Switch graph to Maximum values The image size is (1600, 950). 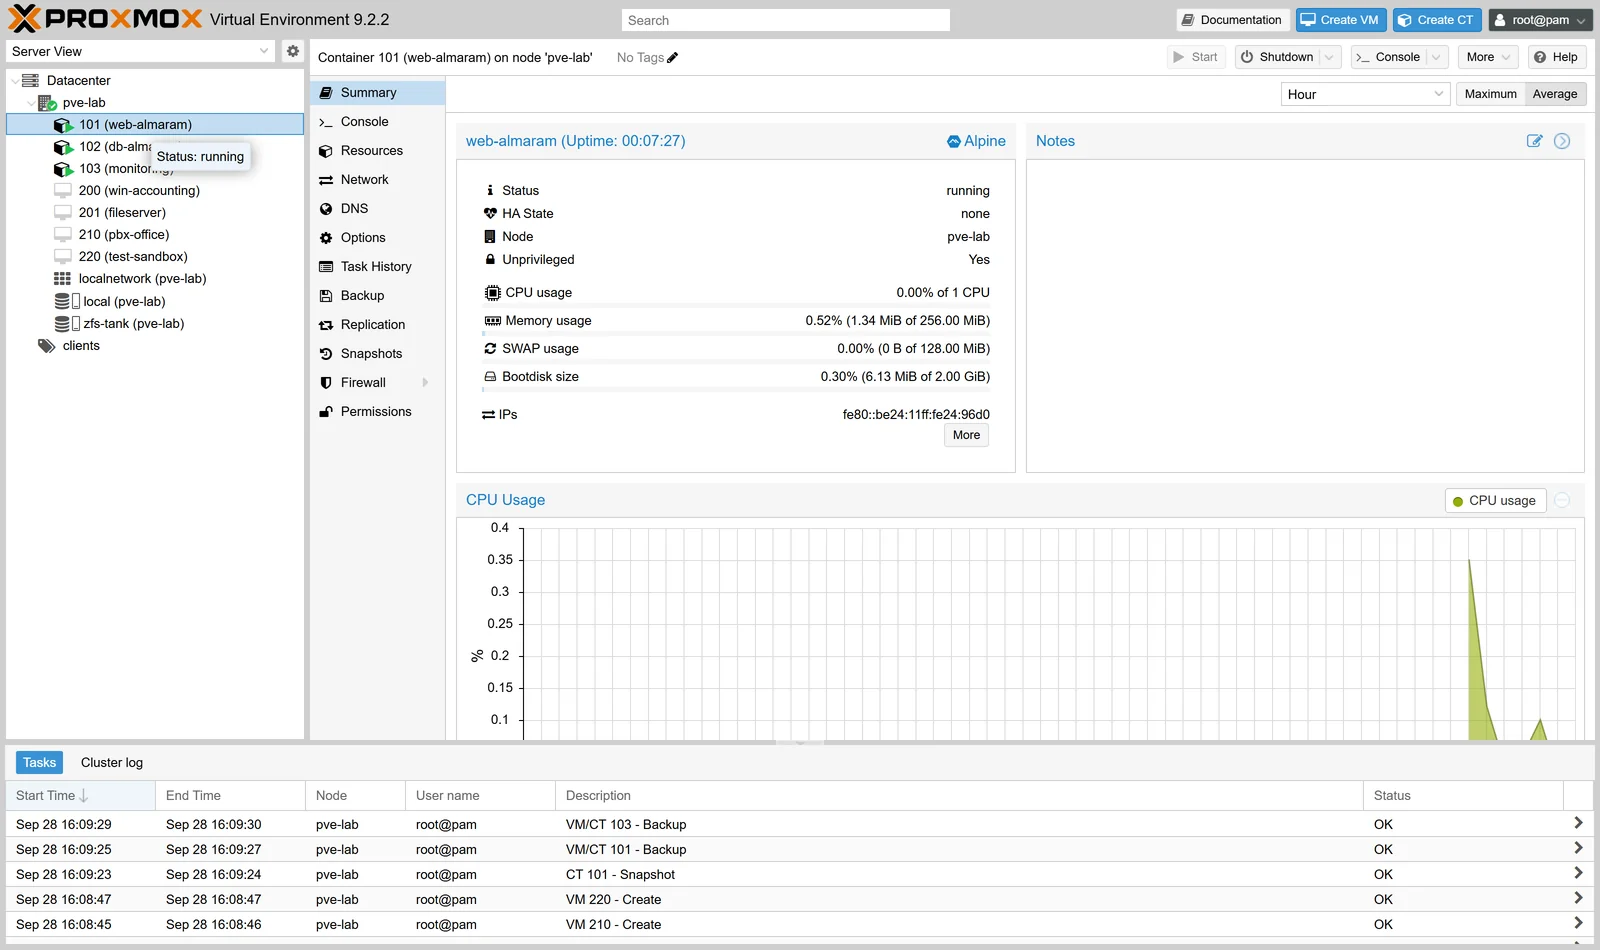[1490, 94]
